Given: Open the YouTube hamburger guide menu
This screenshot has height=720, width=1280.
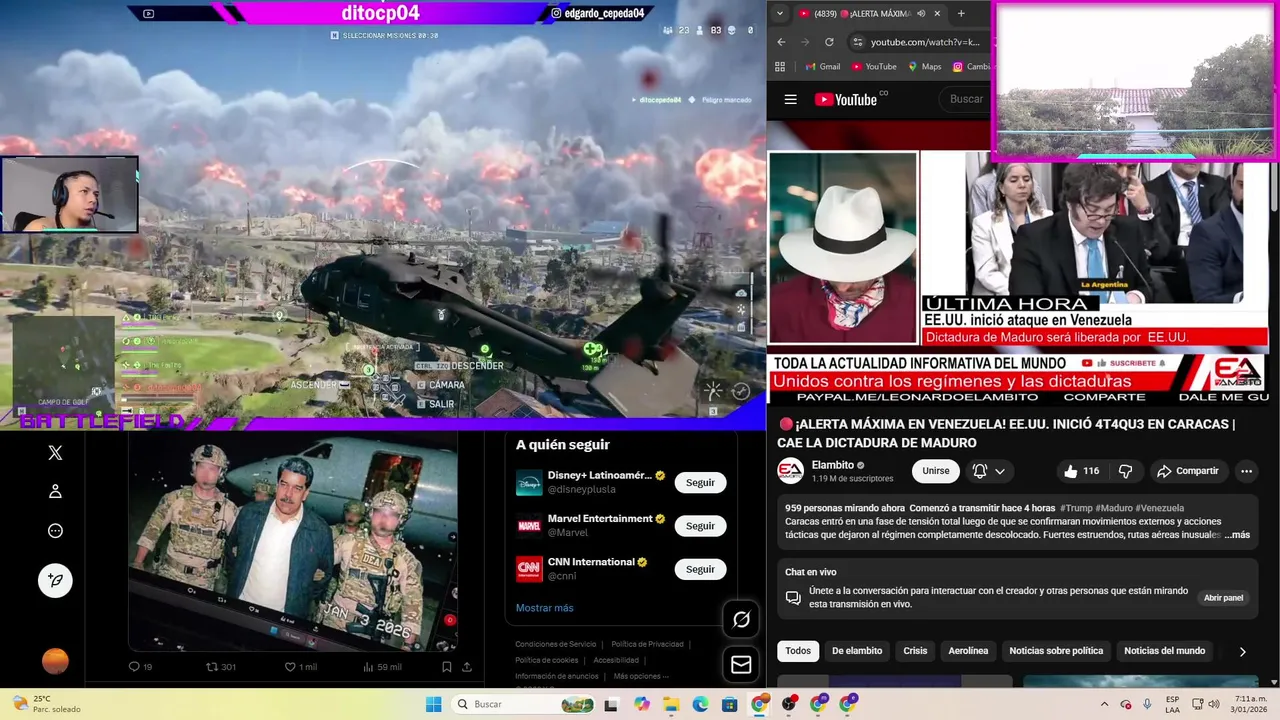Looking at the screenshot, I should (x=791, y=99).
